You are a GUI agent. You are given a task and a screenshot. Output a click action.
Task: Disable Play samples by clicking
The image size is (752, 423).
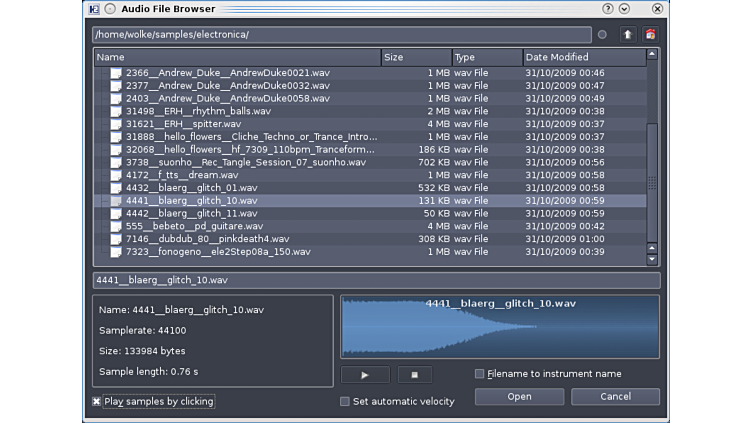point(97,401)
